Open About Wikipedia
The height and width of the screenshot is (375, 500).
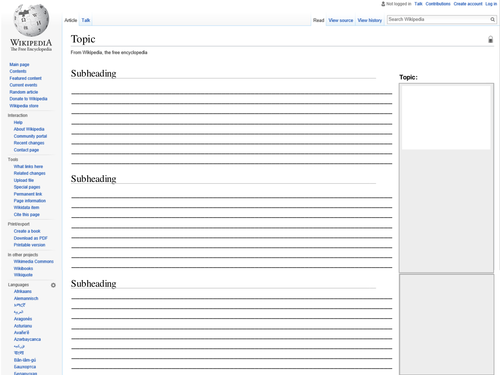pyautogui.click(x=29, y=129)
